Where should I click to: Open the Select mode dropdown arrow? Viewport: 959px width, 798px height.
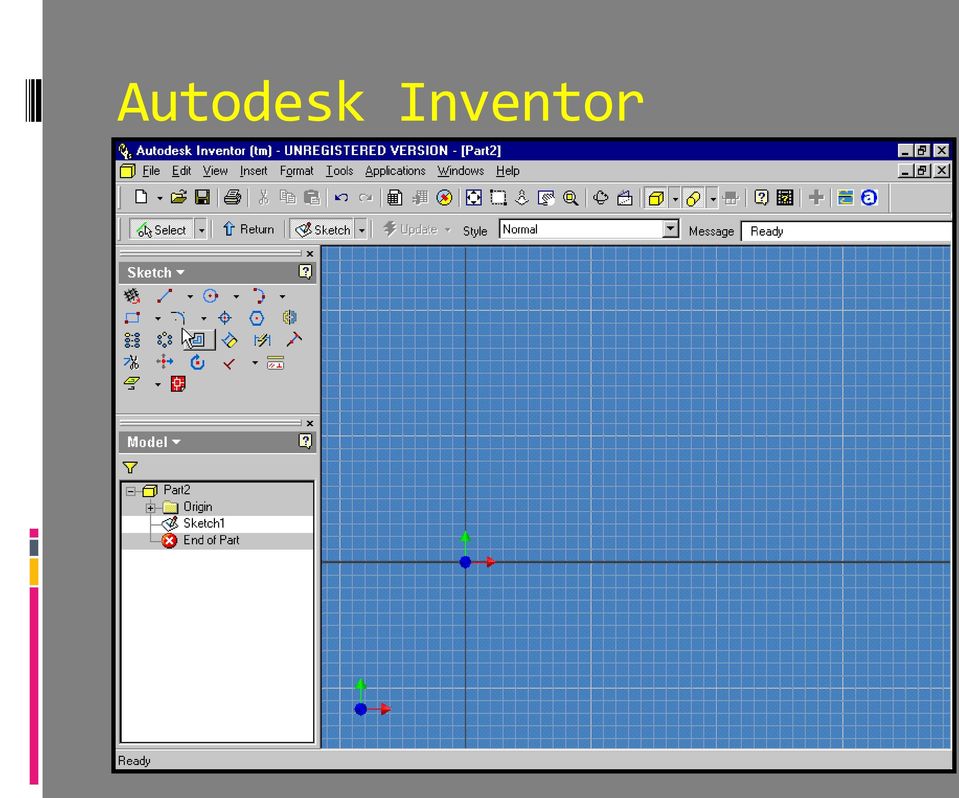(x=201, y=230)
